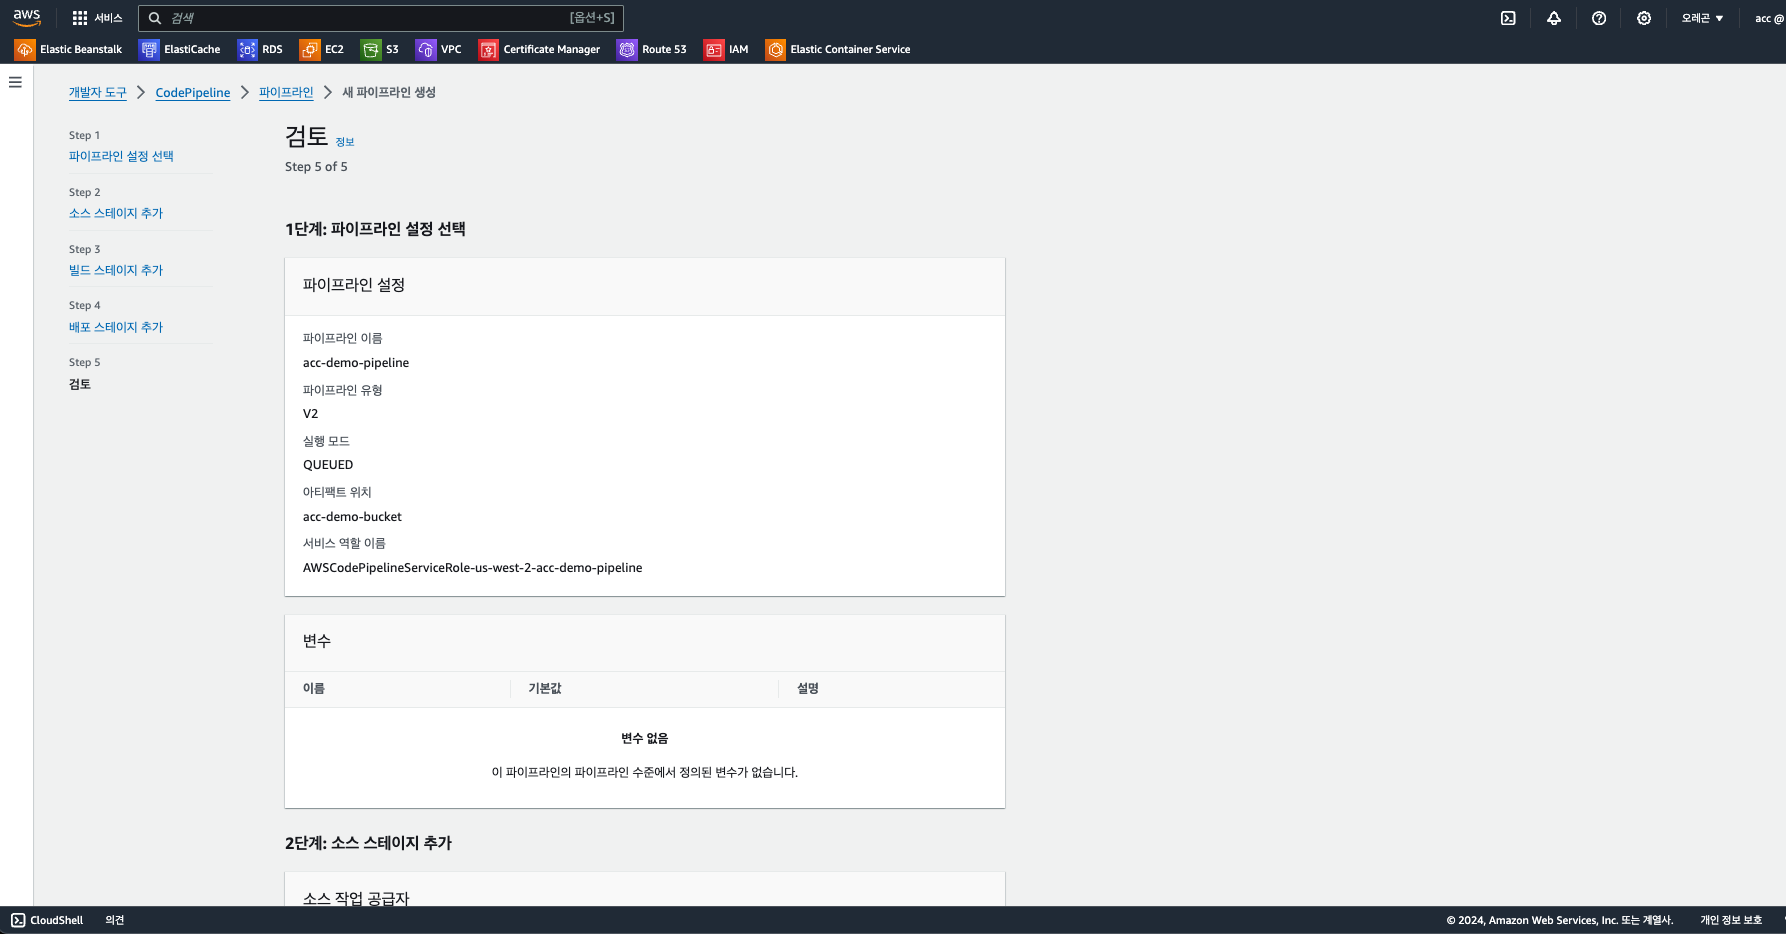Go to Step 2 소스 스테이지 추가
The height and width of the screenshot is (934, 1786).
116,213
